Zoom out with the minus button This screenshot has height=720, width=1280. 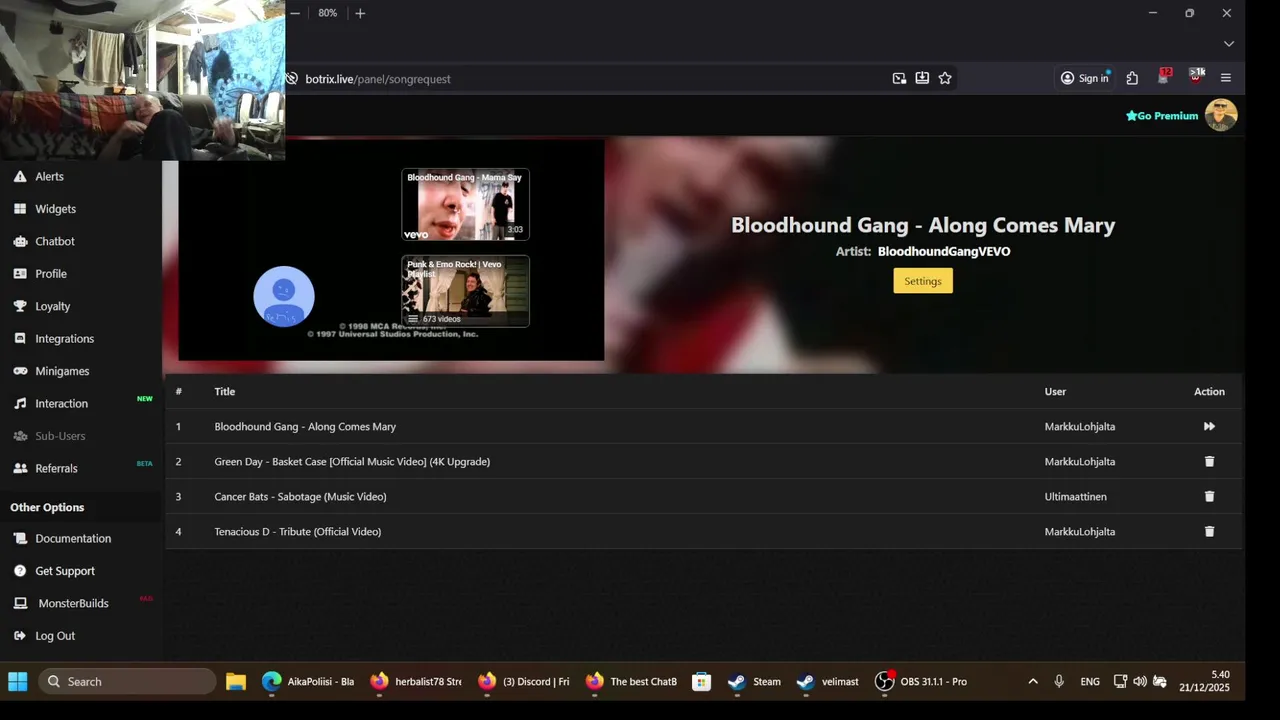coord(295,13)
